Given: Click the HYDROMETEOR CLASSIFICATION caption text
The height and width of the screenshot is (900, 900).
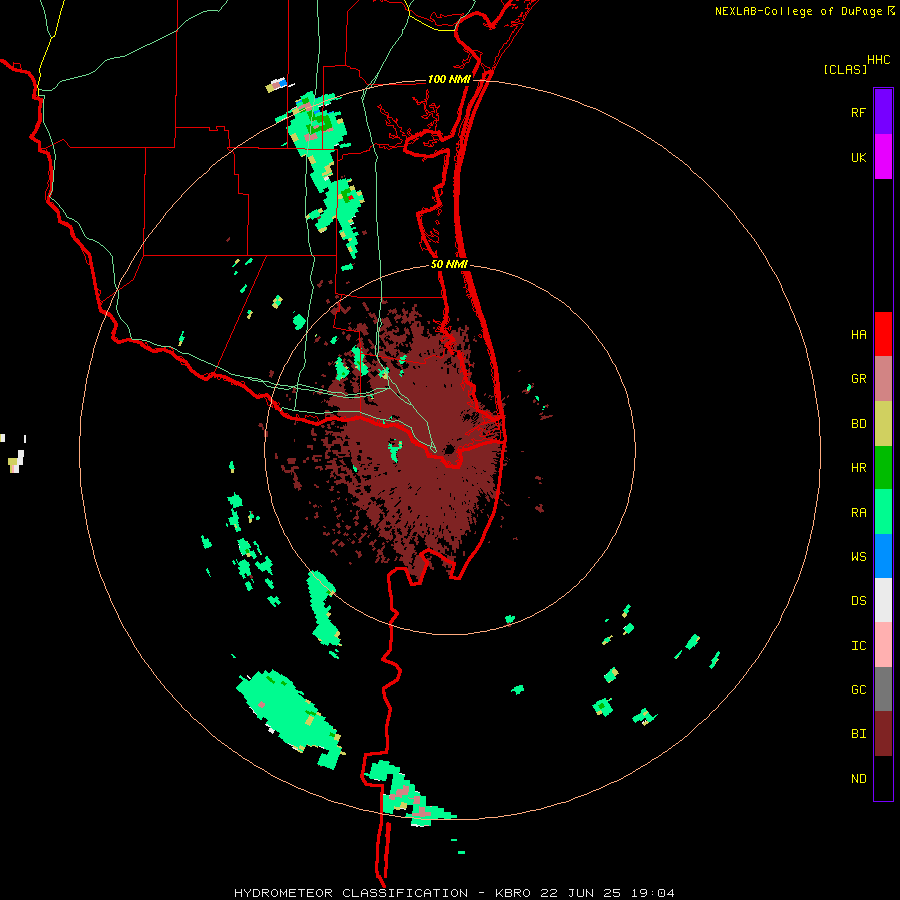Looking at the screenshot, I should coord(351,893).
